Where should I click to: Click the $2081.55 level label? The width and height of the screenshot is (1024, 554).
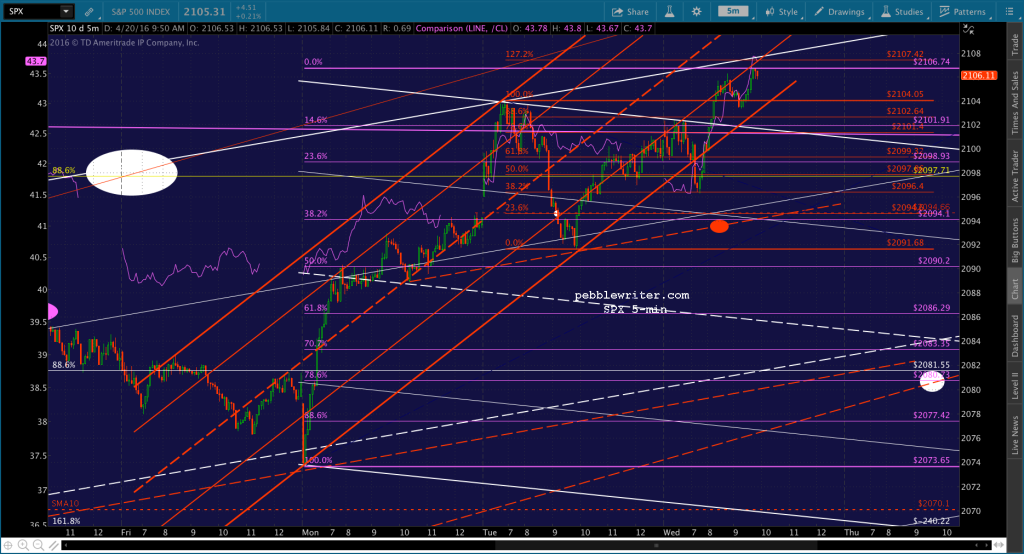931,365
